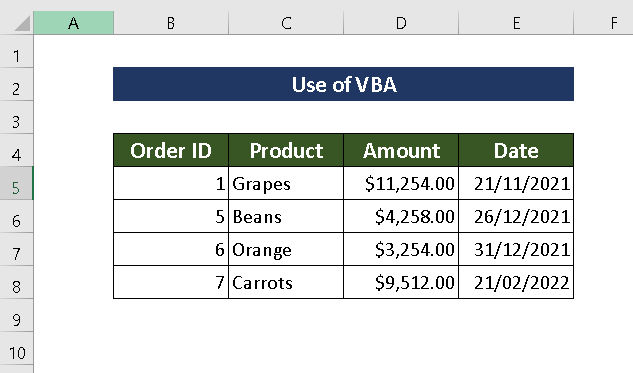Screen dimensions: 633x373
Task: Click the Select All corner triangle
Action: coord(22,23)
